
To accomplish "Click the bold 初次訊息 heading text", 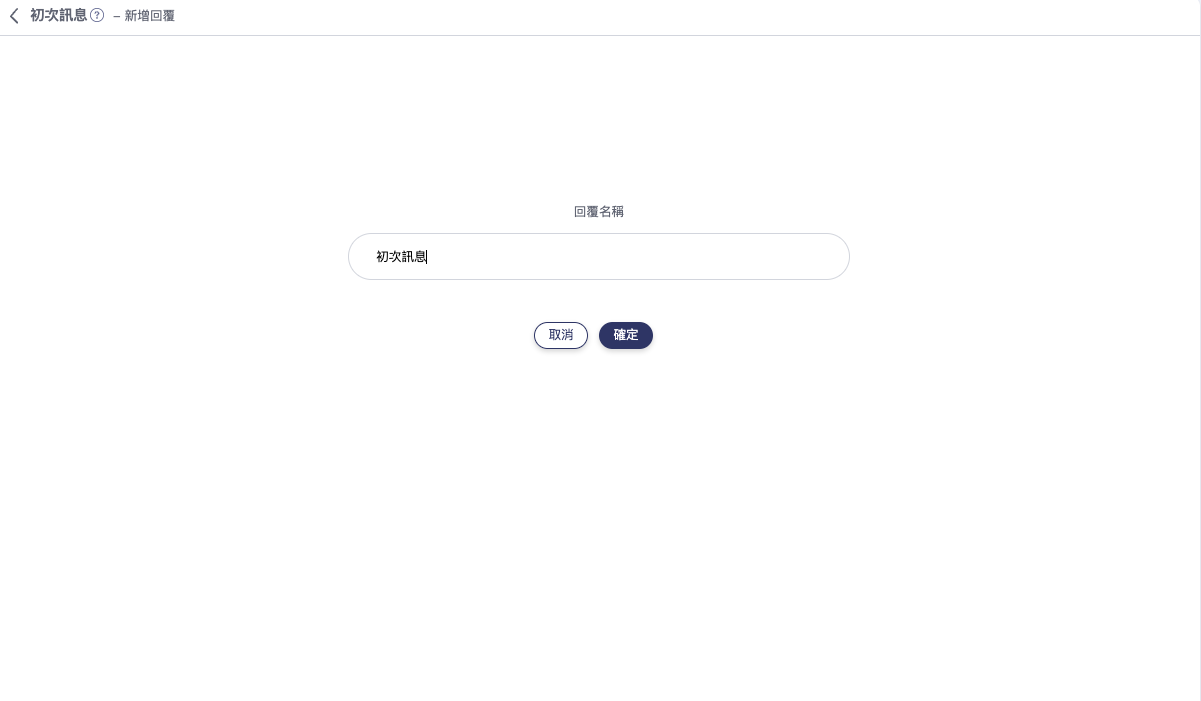I will coord(59,16).
